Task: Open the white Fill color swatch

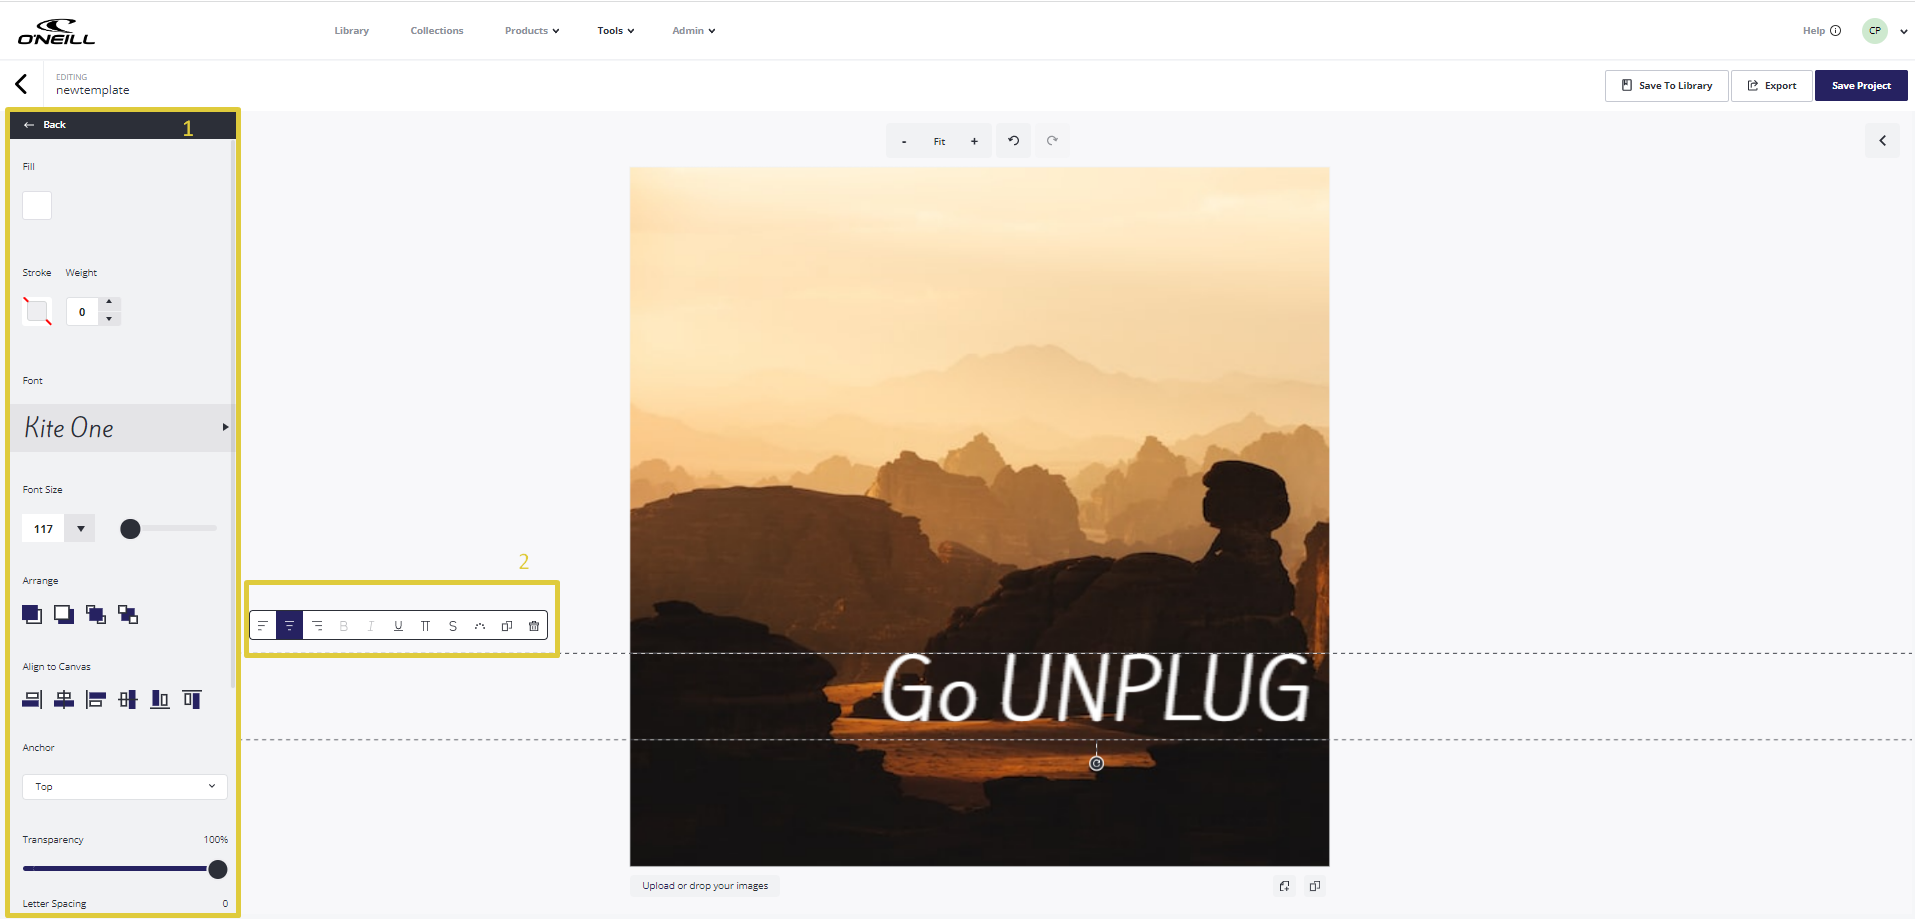Action: click(37, 205)
